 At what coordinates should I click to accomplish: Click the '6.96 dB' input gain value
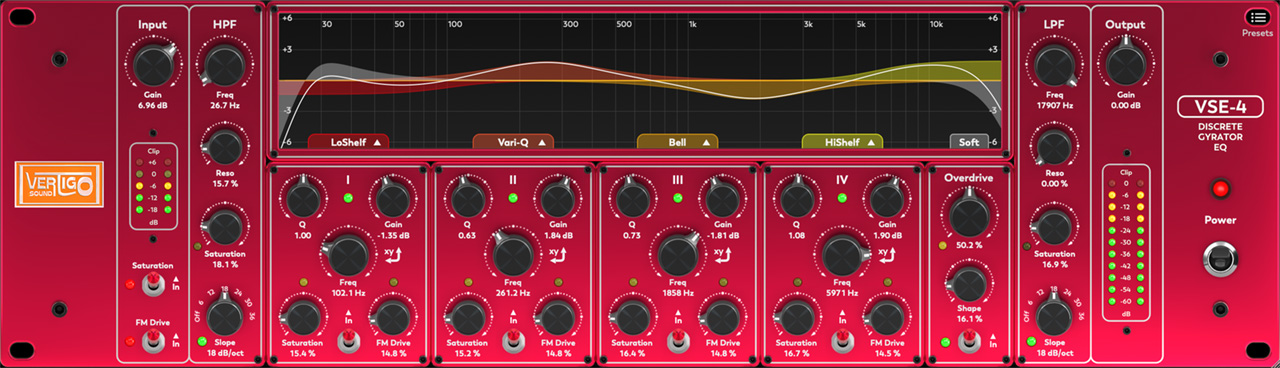coord(153,105)
